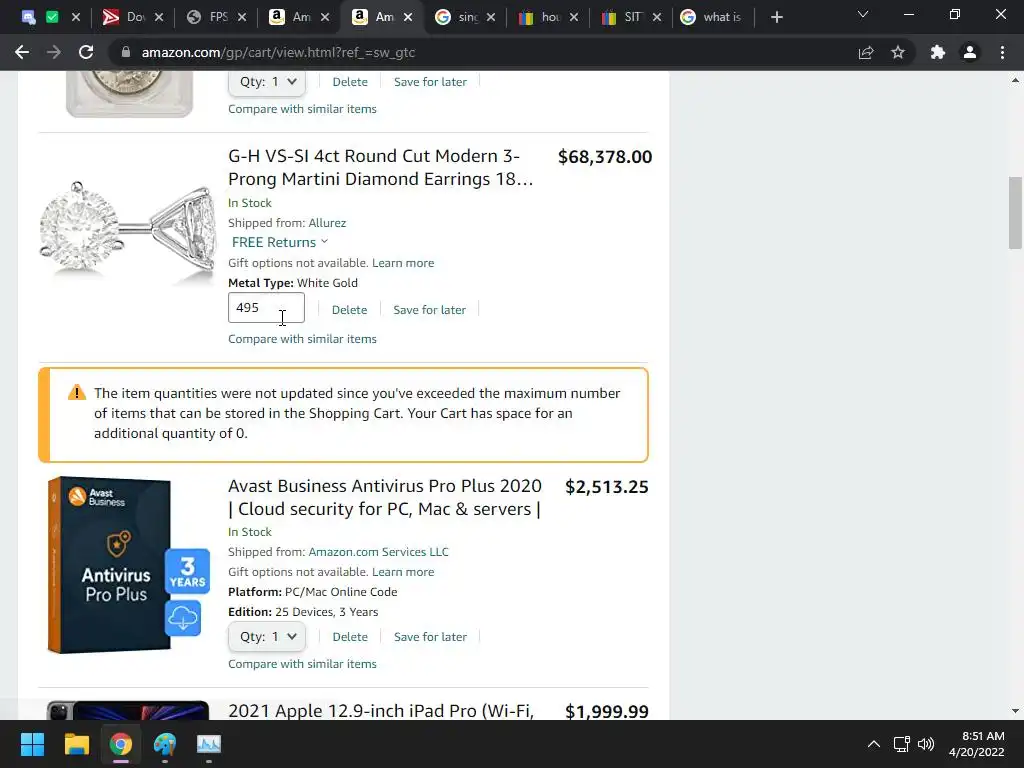Open the Amazon.com Services LLC seller link
1024x768 pixels.
[379, 552]
